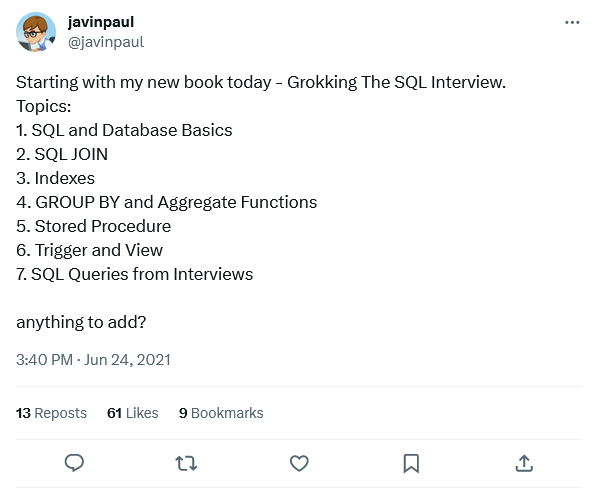Image resolution: width=598 pixels, height=488 pixels.
Task: Click the 9 Bookmarks count
Action: tap(221, 413)
